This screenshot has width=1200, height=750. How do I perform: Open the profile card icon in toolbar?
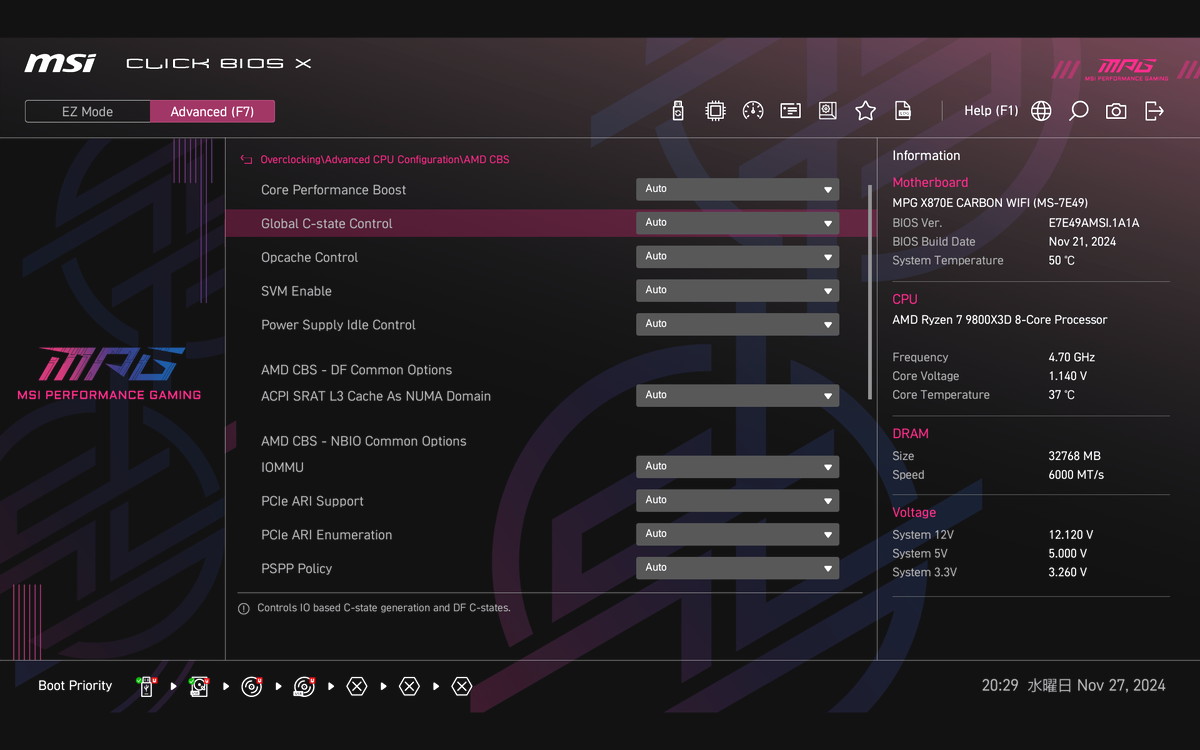(x=790, y=111)
